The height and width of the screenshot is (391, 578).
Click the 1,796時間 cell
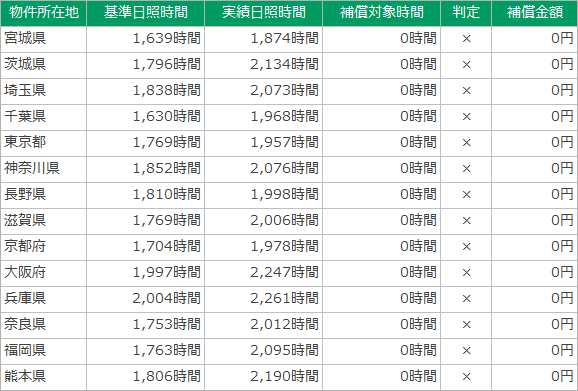[x=146, y=65]
